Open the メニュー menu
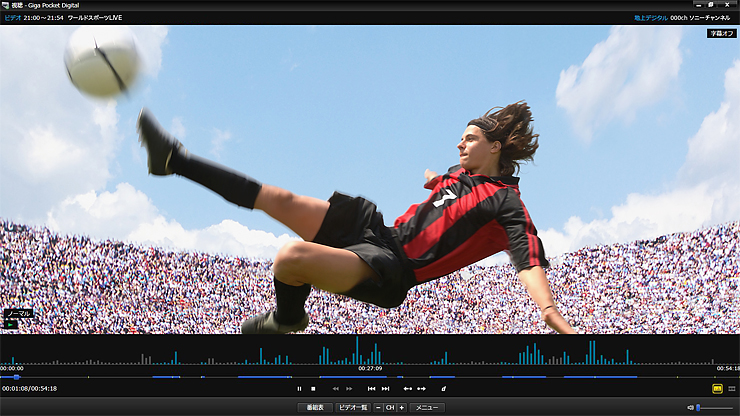Viewport: 740px width, 416px height. pyautogui.click(x=427, y=408)
